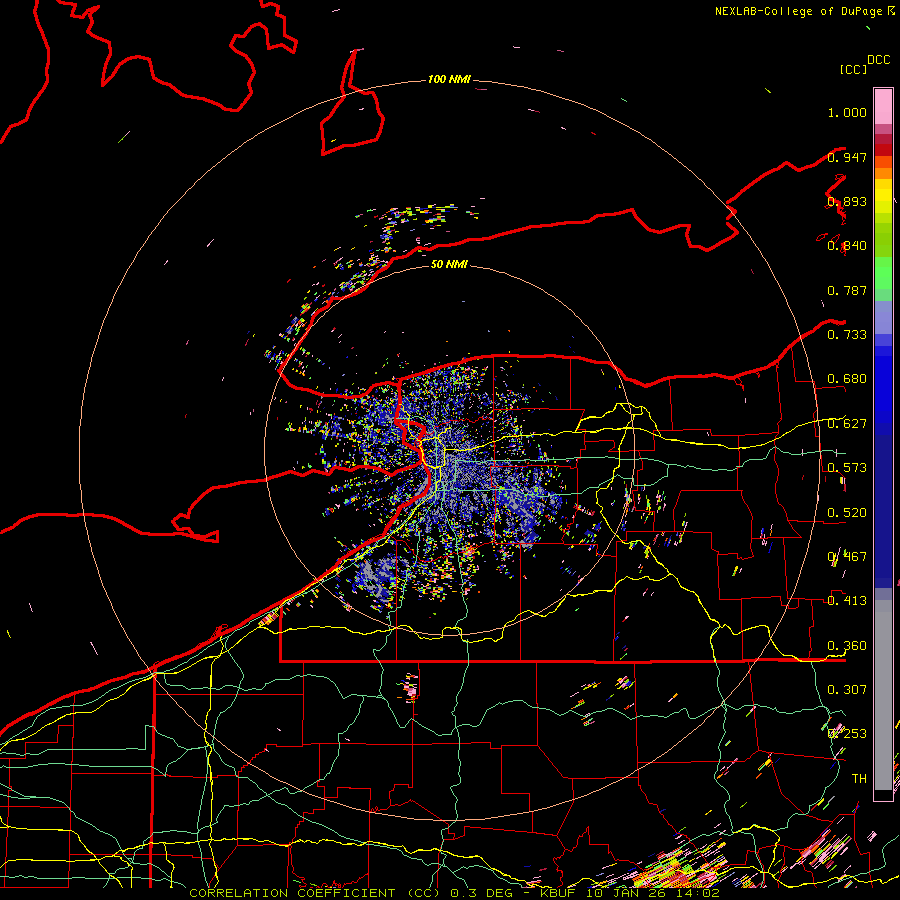The image size is (900, 900).
Task: Click the KBUF 10 JAN 26 14:02 timestamp
Action: tap(630, 893)
